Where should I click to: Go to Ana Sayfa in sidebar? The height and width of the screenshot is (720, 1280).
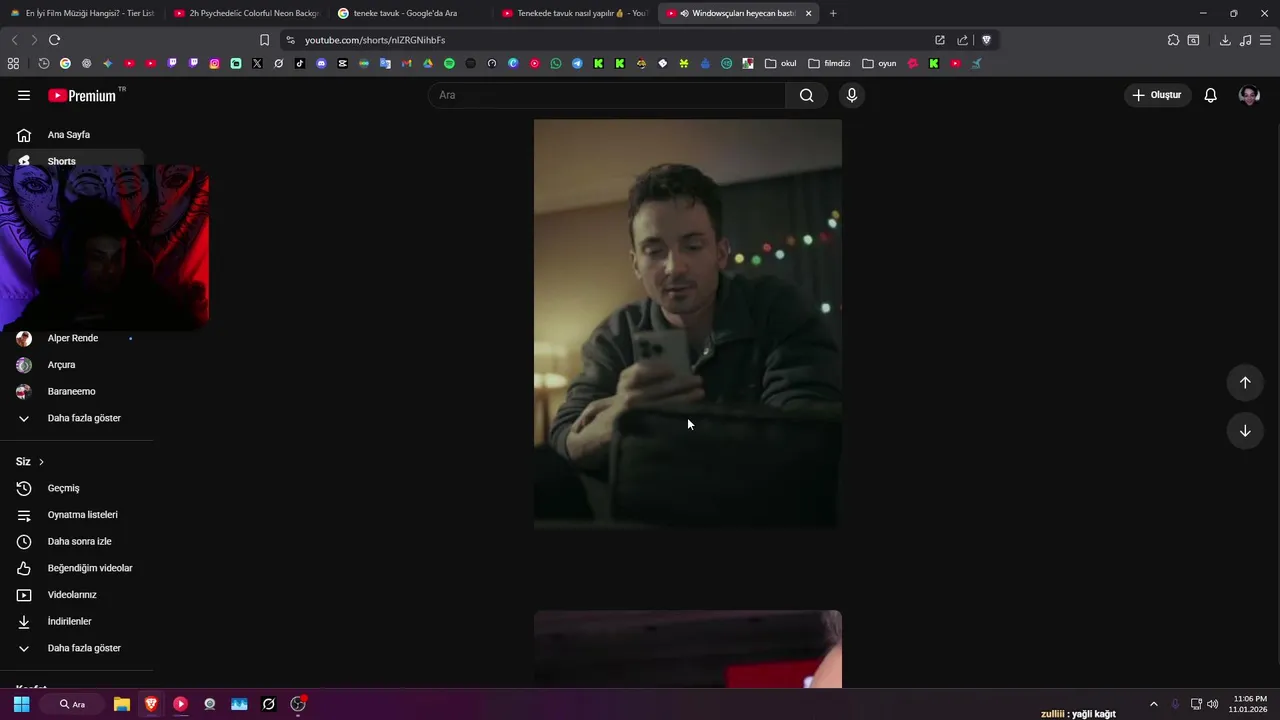(x=76, y=135)
